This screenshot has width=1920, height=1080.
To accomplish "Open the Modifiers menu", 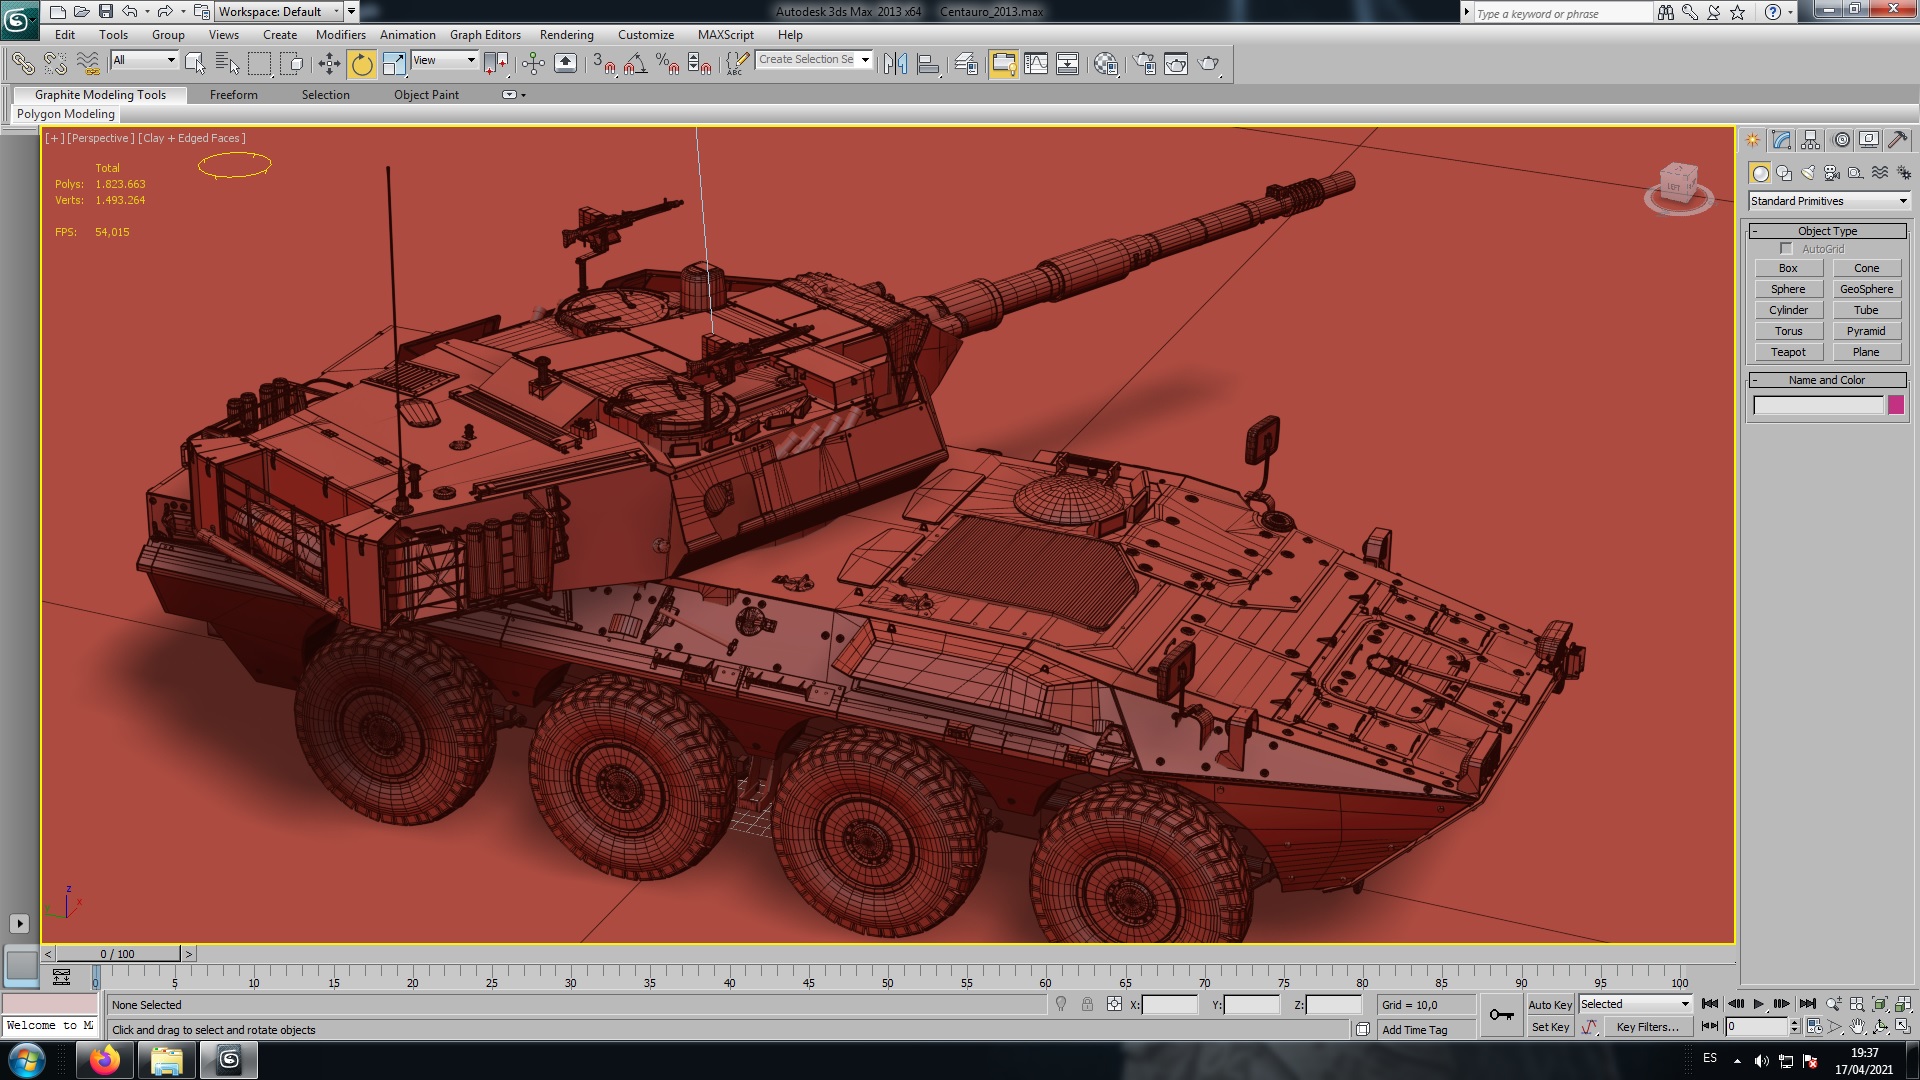I will [340, 35].
